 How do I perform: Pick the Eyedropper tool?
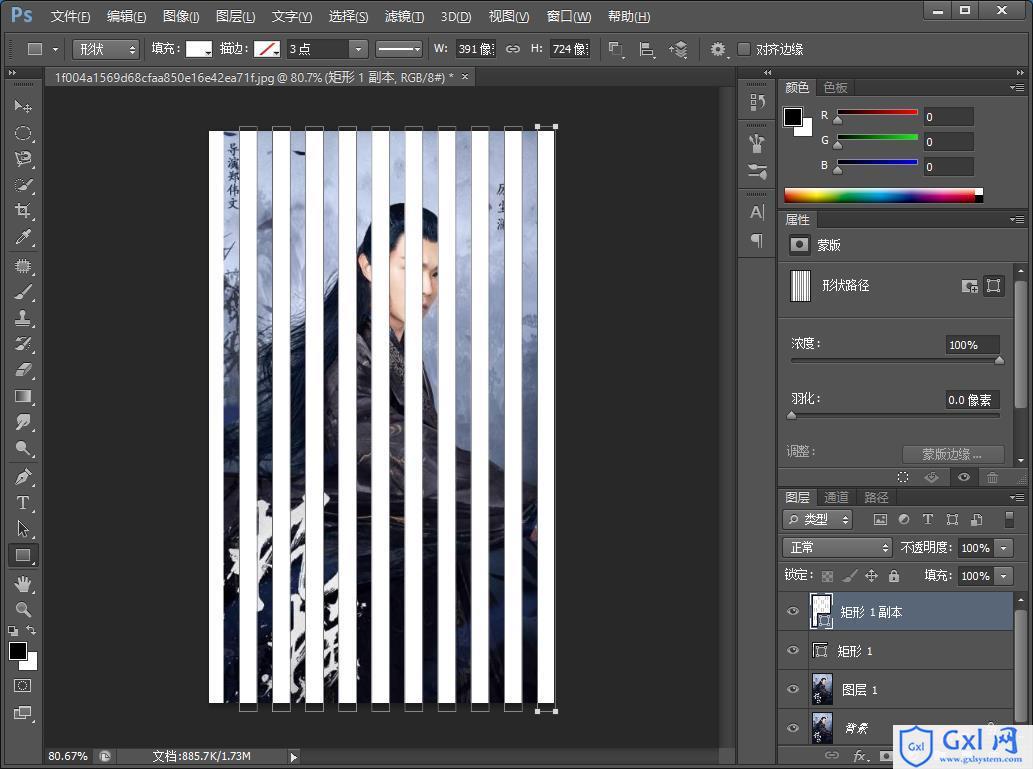click(23, 237)
